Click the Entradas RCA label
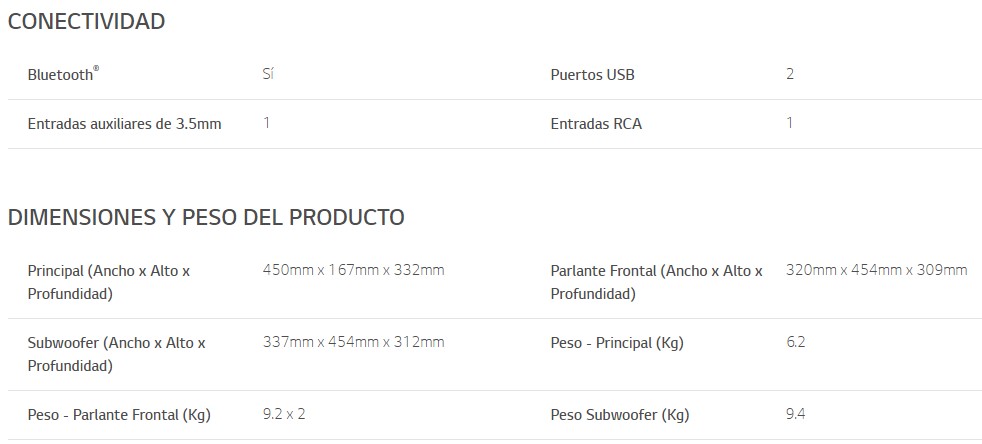Screen dimensions: 982x444 pos(596,123)
